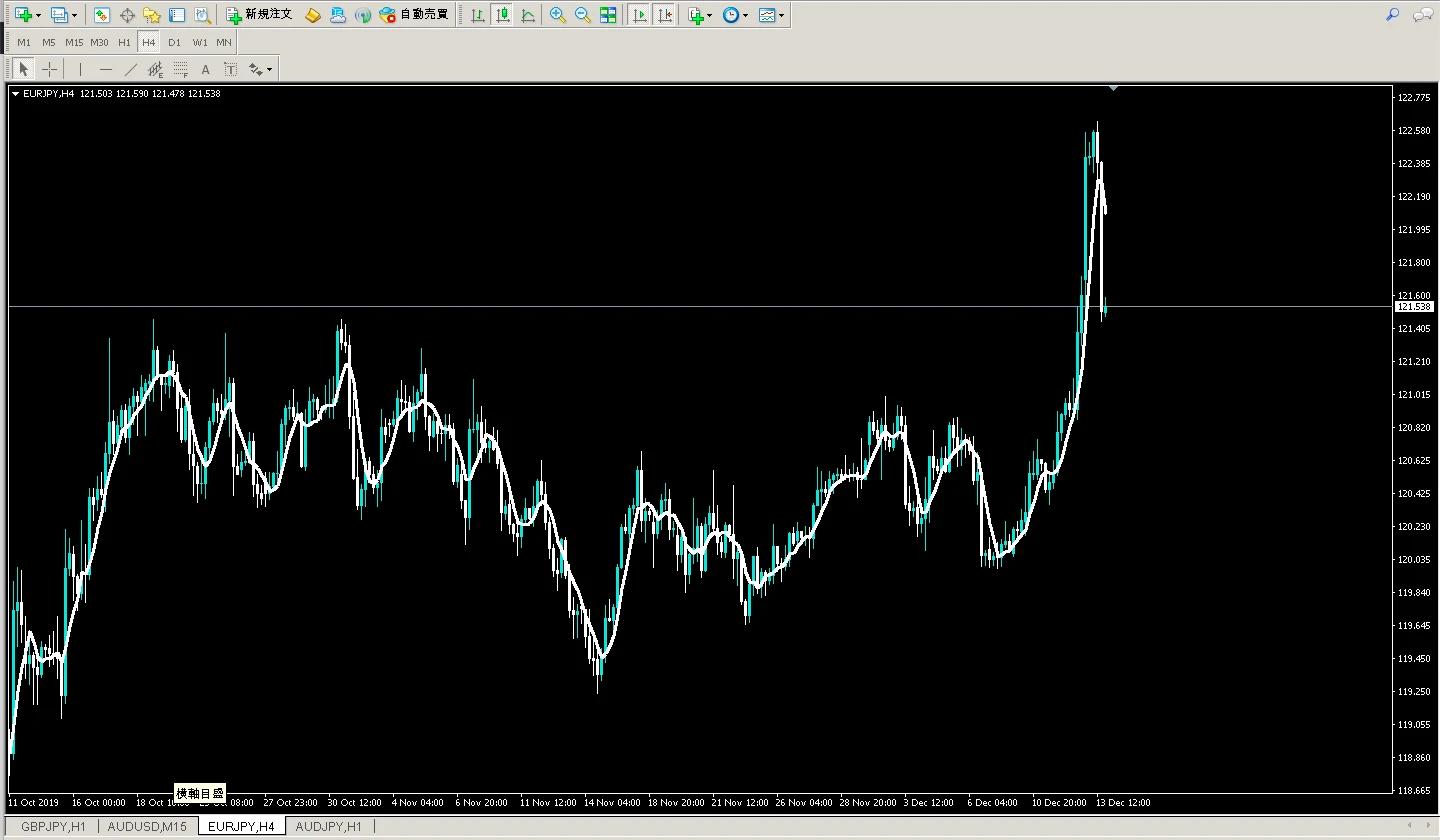Click the 121.538 current price label
Image resolution: width=1440 pixels, height=840 pixels.
click(x=1414, y=307)
